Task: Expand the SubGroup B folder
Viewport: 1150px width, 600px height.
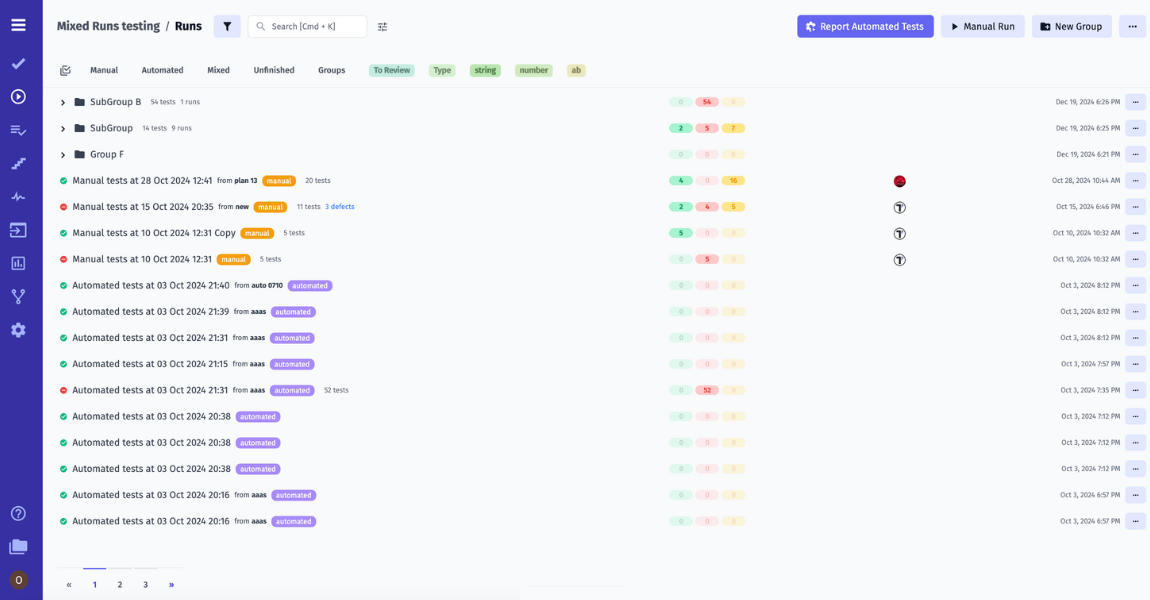Action: [63, 102]
